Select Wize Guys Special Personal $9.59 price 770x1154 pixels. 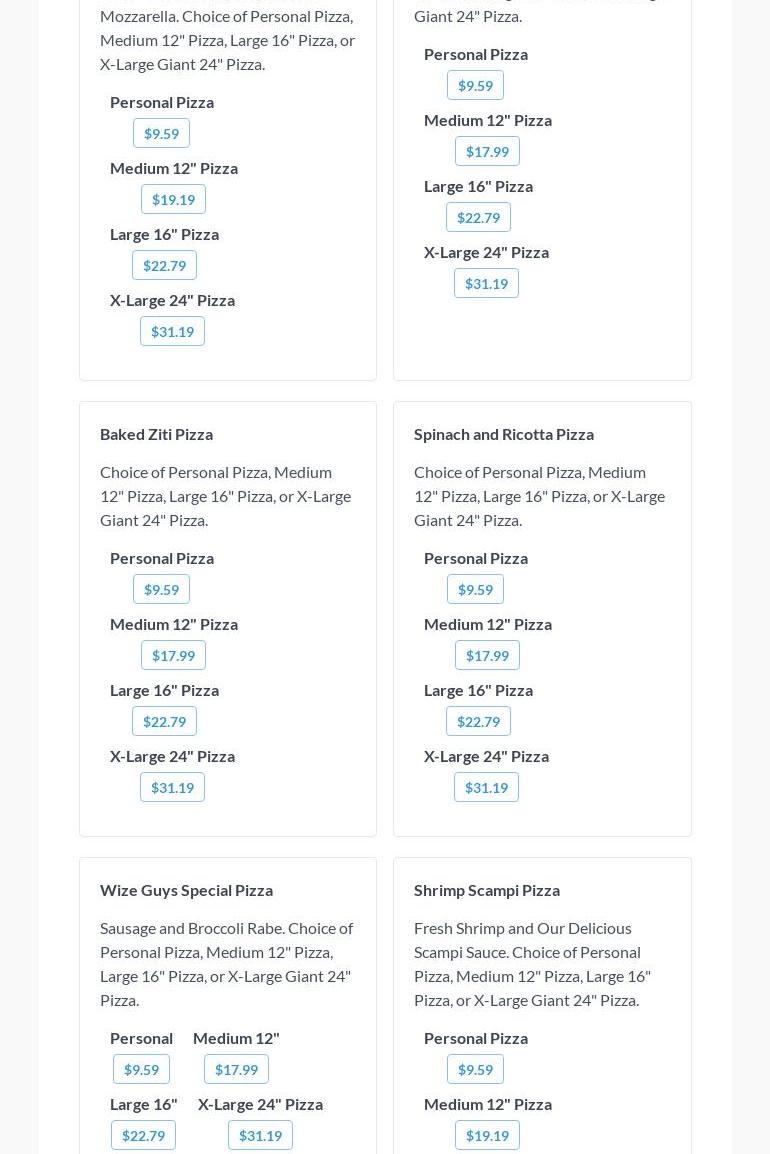tap(141, 1069)
